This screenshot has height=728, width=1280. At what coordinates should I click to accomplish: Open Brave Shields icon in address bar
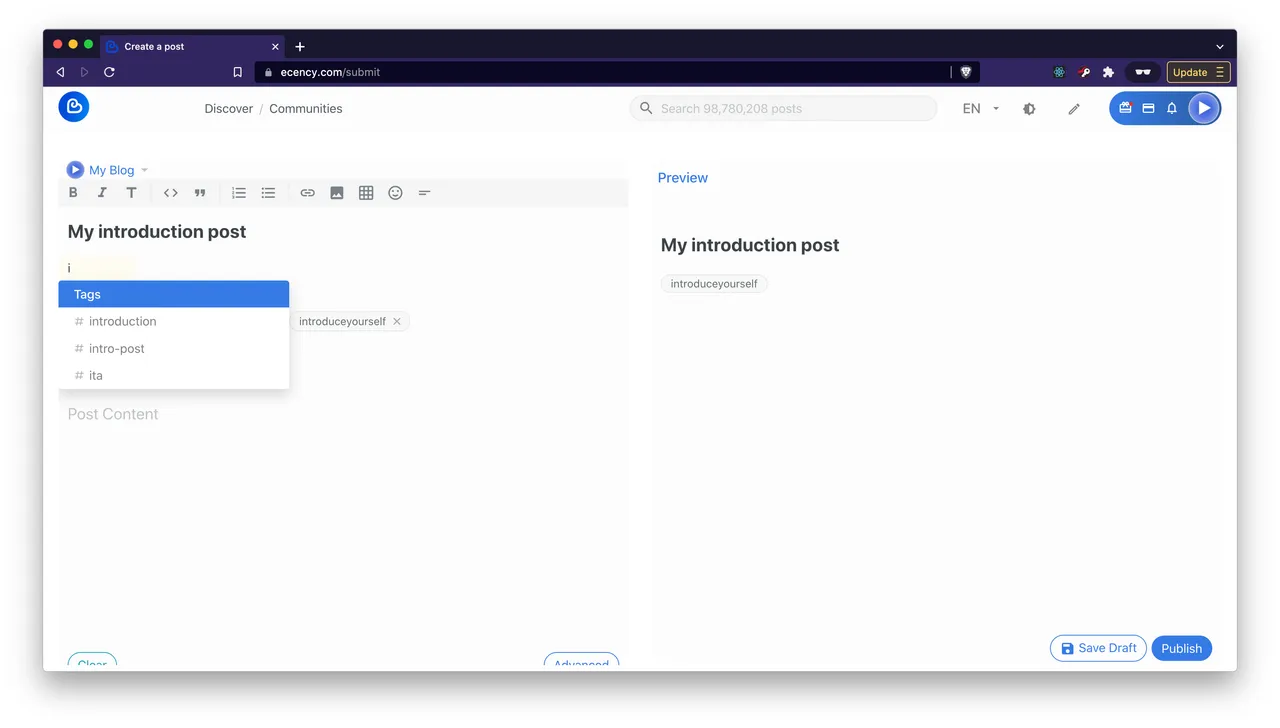tap(966, 72)
